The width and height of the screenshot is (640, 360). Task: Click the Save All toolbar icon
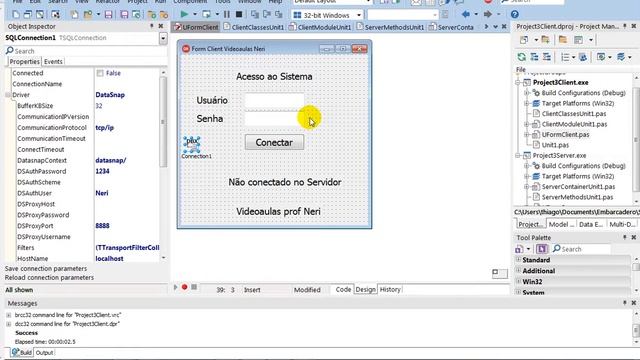point(124,15)
